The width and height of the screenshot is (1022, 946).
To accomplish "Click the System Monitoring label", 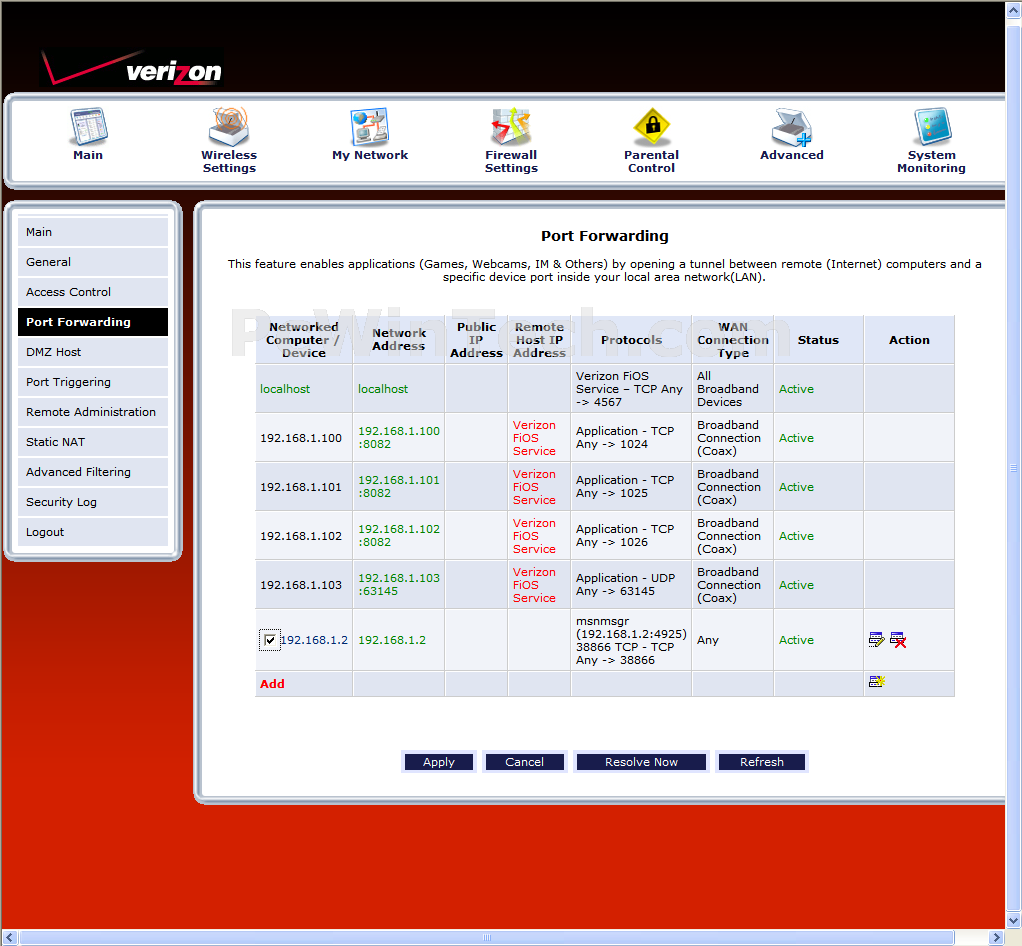I will click(932, 162).
